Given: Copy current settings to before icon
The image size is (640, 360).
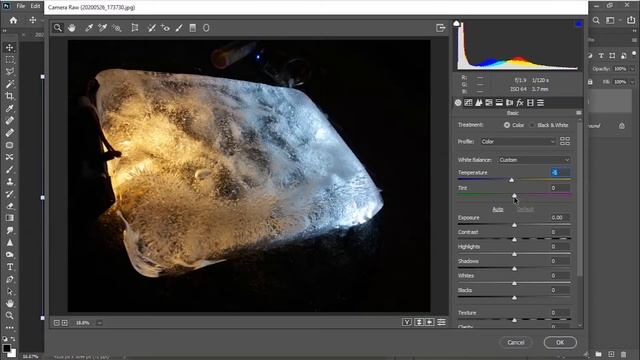Looking at the screenshot, I should tap(430, 322).
